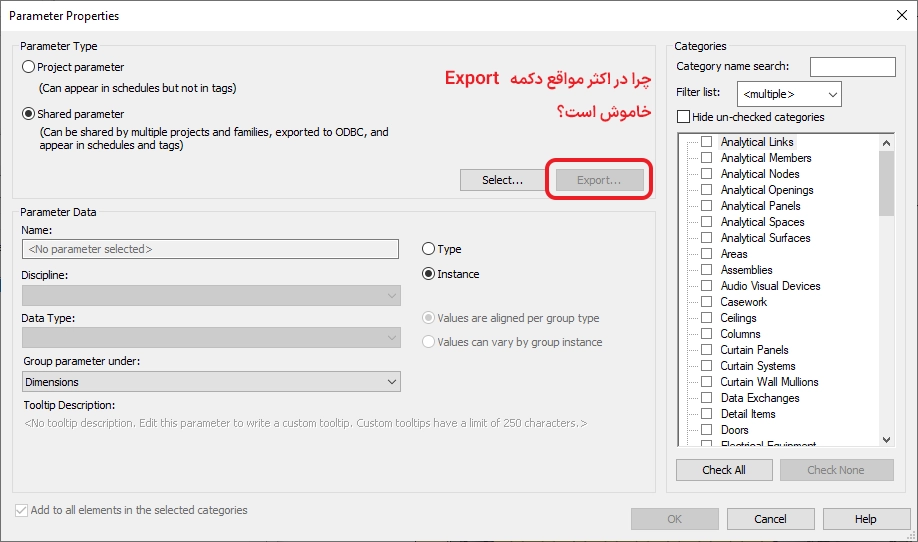The image size is (918, 542).
Task: Tick the Casework category checkbox
Action: pyautogui.click(x=707, y=302)
